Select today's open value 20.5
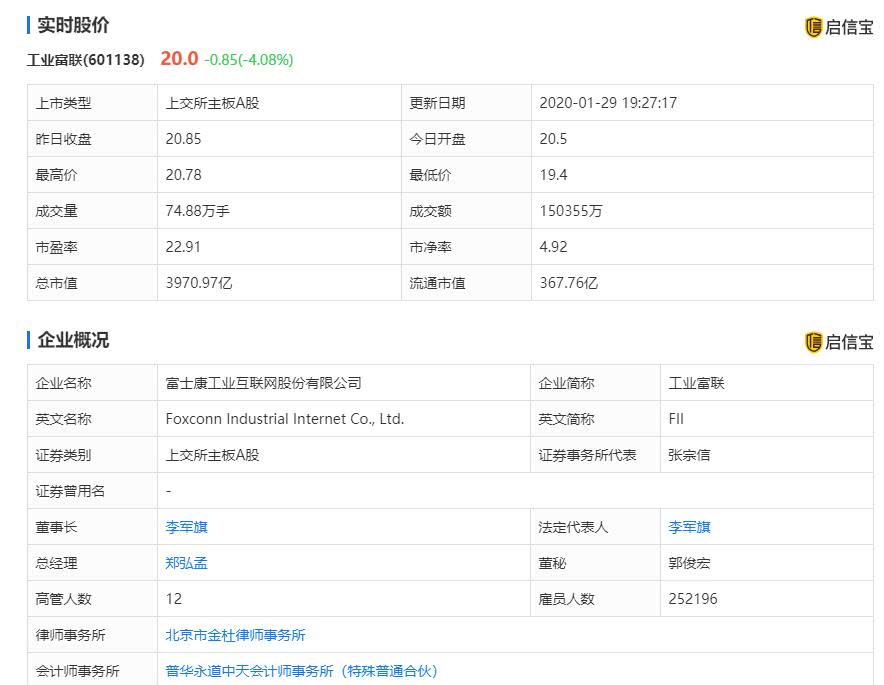 click(x=553, y=139)
